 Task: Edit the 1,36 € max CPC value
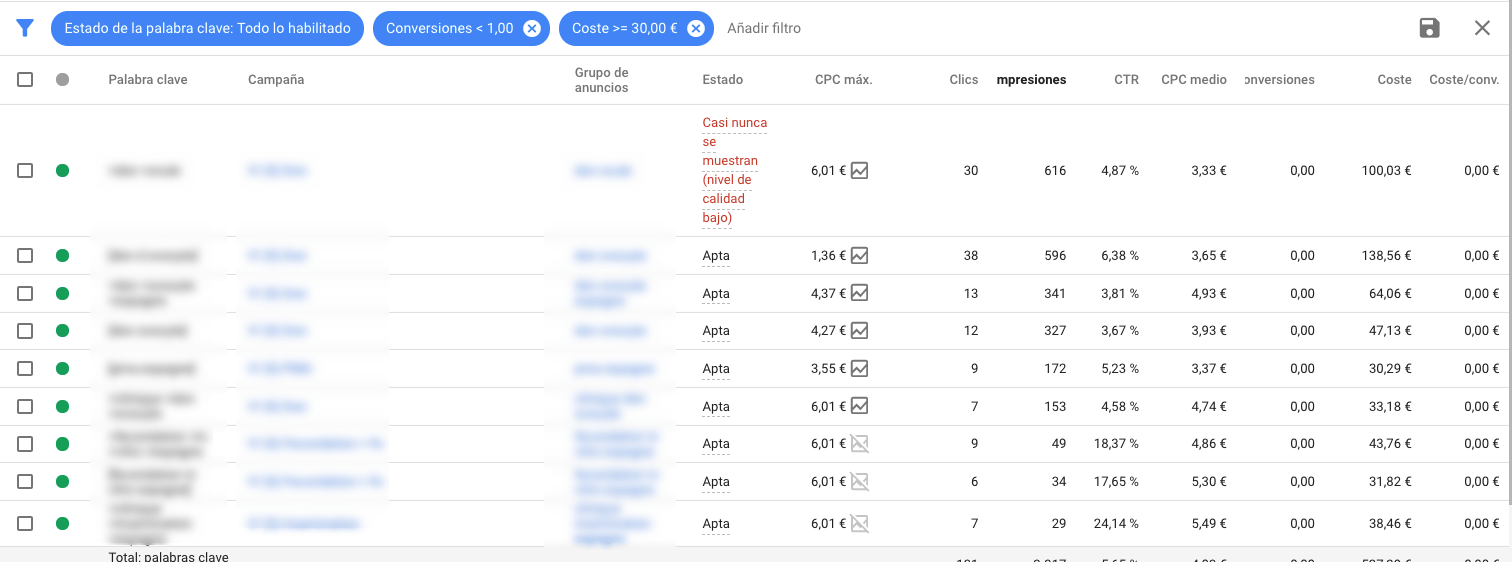point(829,256)
